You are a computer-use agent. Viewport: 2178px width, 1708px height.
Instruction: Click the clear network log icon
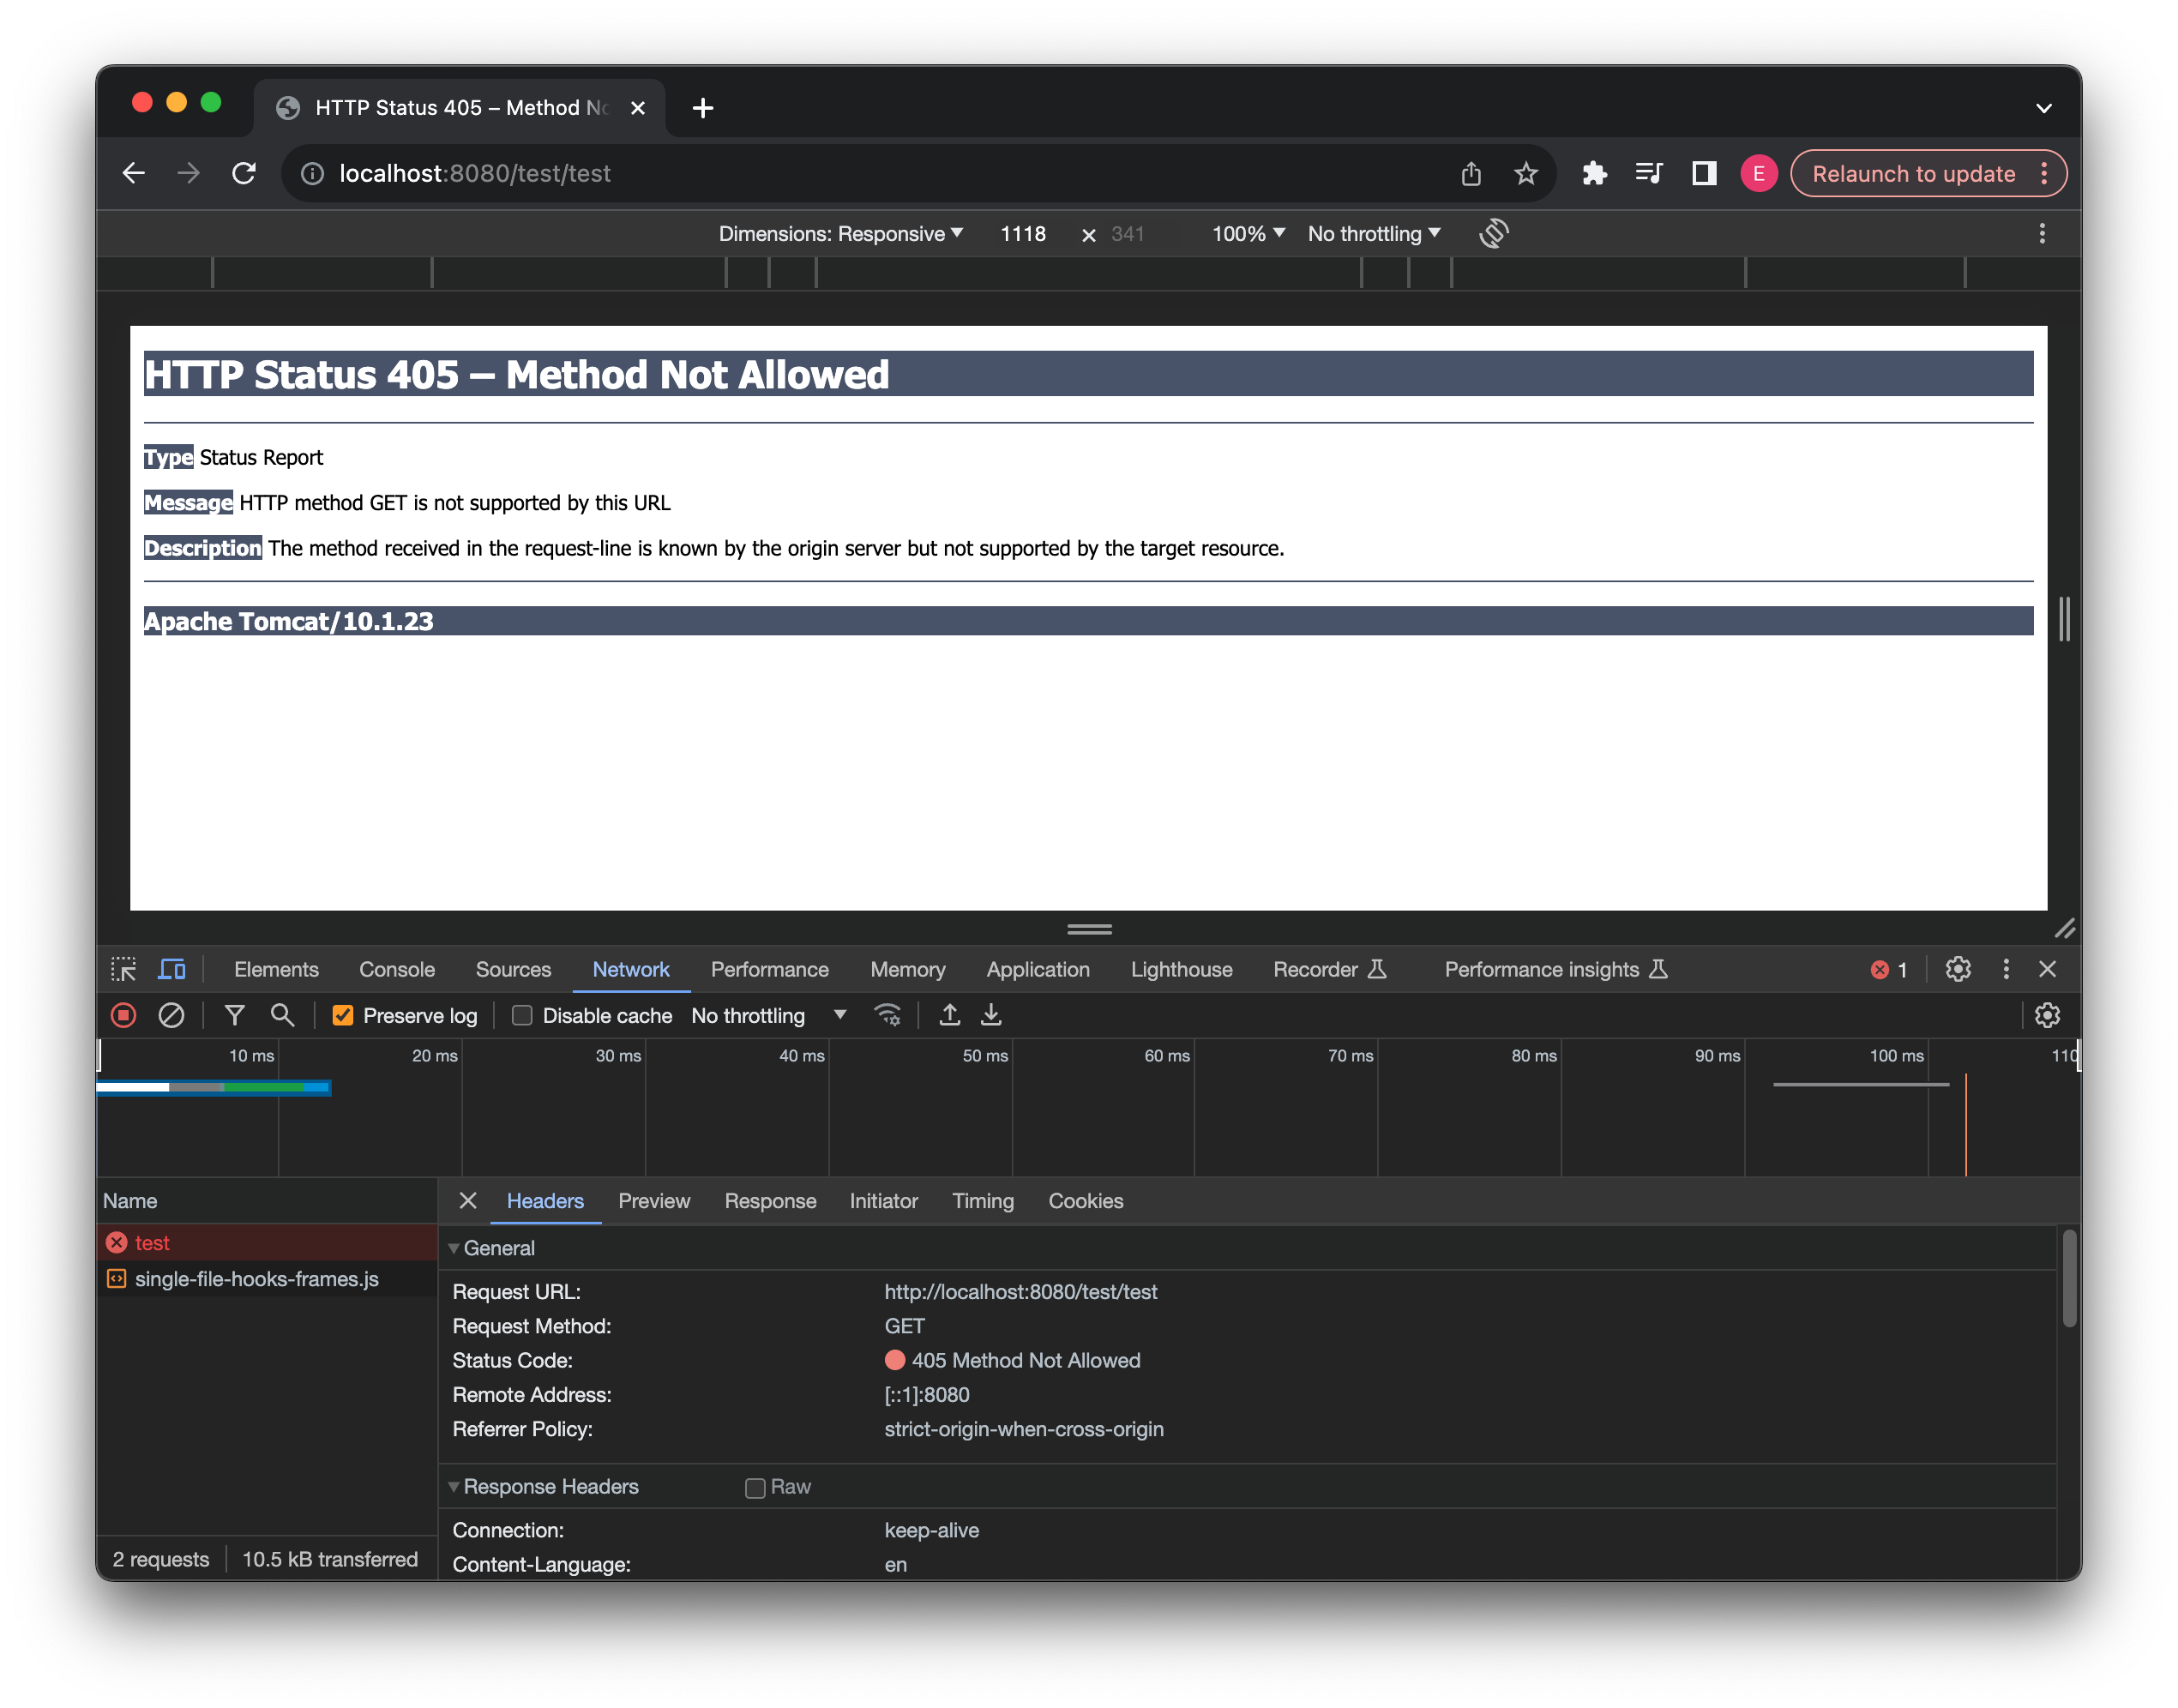pos(171,1015)
